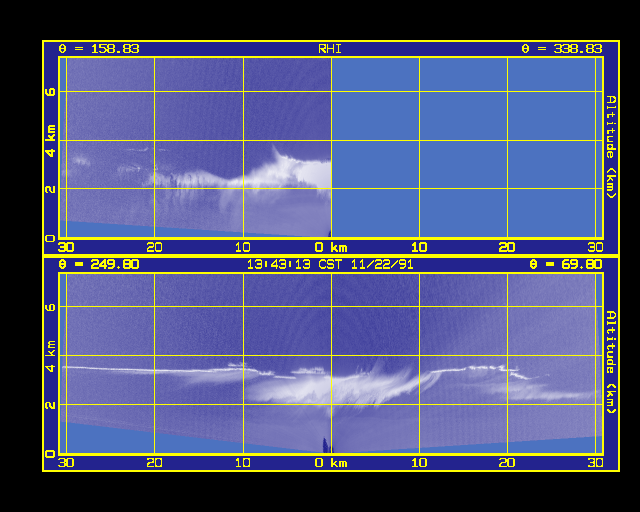Click the '4 km' altitude tick of the lower panel
The height and width of the screenshot is (512, 640).
click(x=50, y=356)
